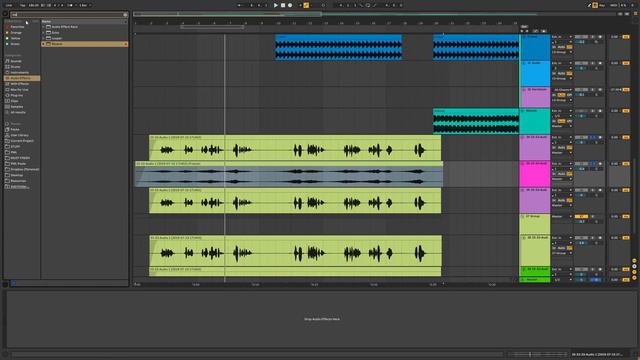Click the Link button
This screenshot has width=640, height=360.
point(9,5)
